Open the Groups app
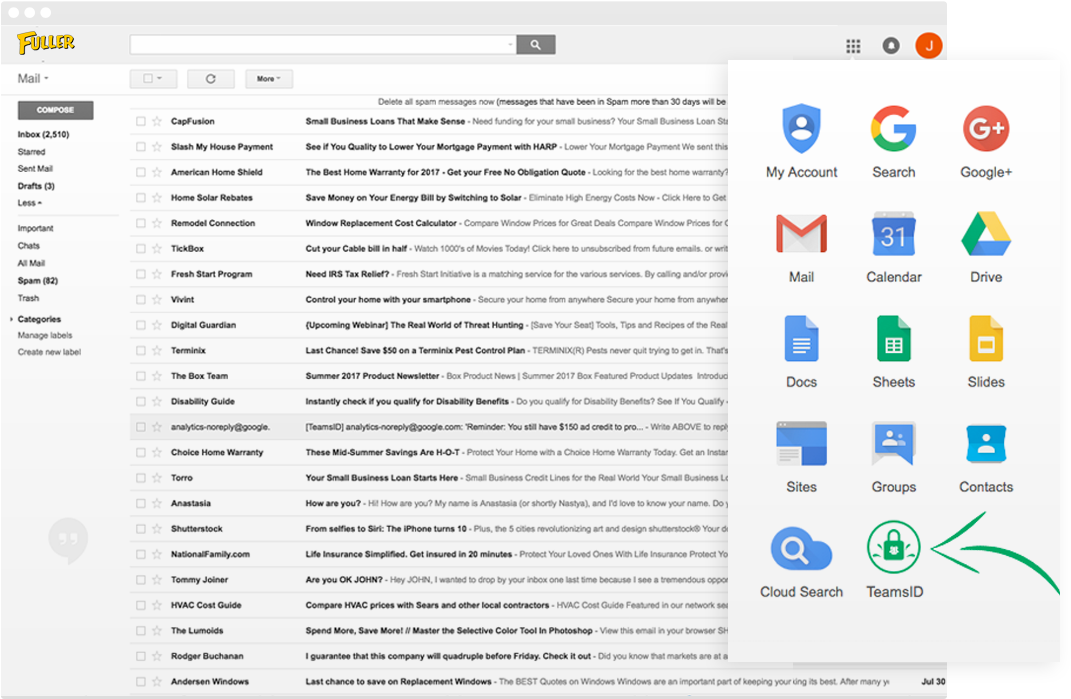Viewport: 1071px width, 699px height. pos(893,457)
